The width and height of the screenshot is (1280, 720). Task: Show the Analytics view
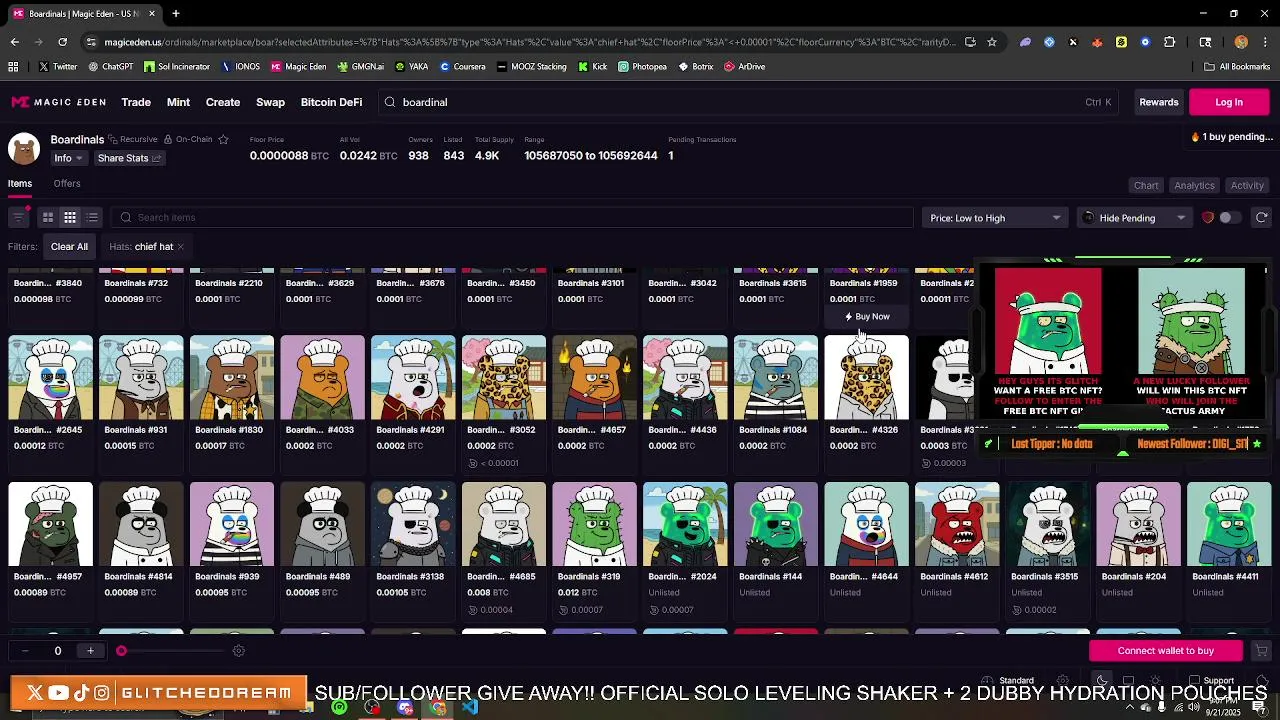[x=1194, y=185]
